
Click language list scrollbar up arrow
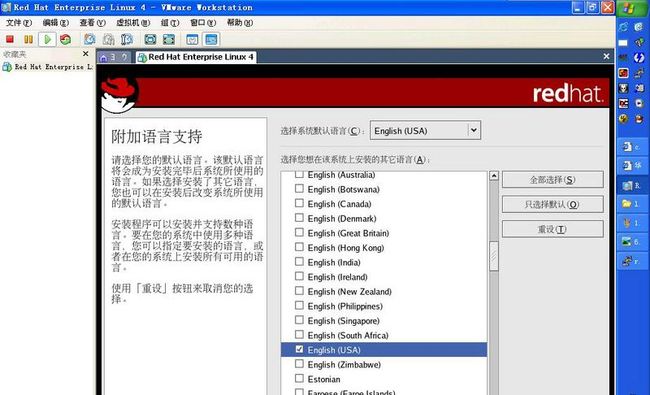tap(493, 176)
